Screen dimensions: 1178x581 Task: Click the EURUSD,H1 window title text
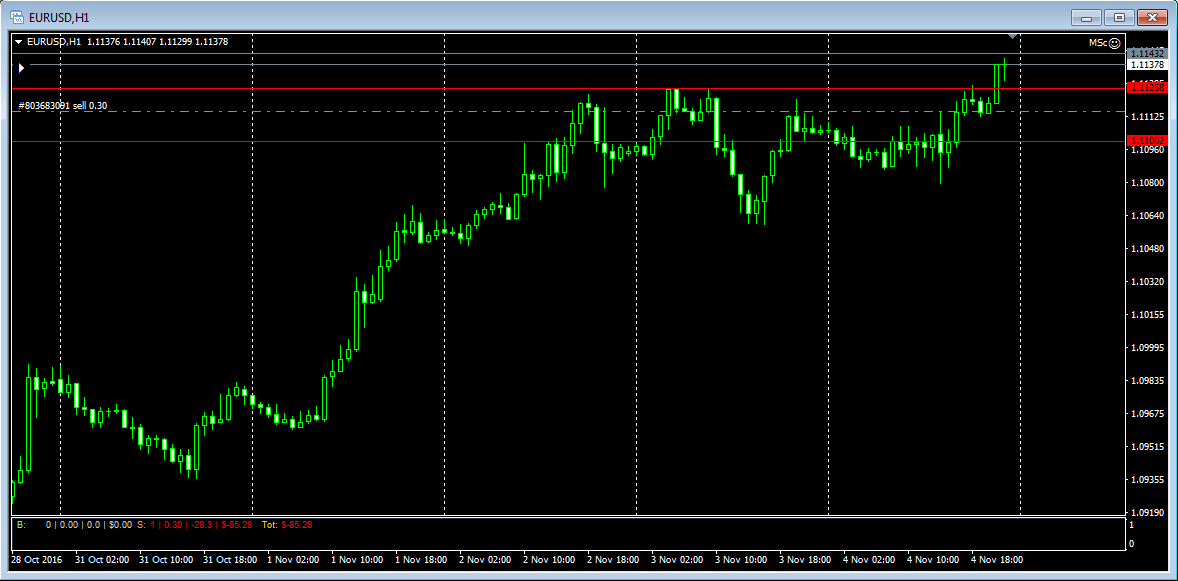57,16
